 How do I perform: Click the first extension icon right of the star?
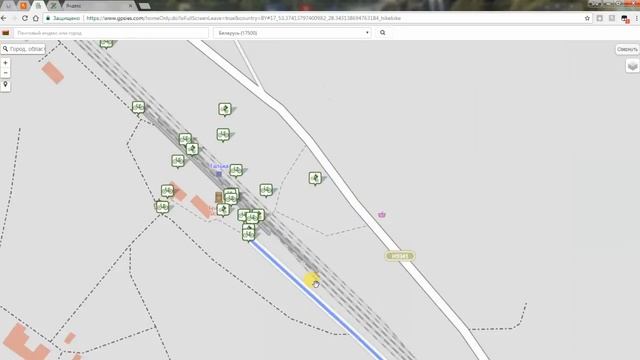click(600, 18)
